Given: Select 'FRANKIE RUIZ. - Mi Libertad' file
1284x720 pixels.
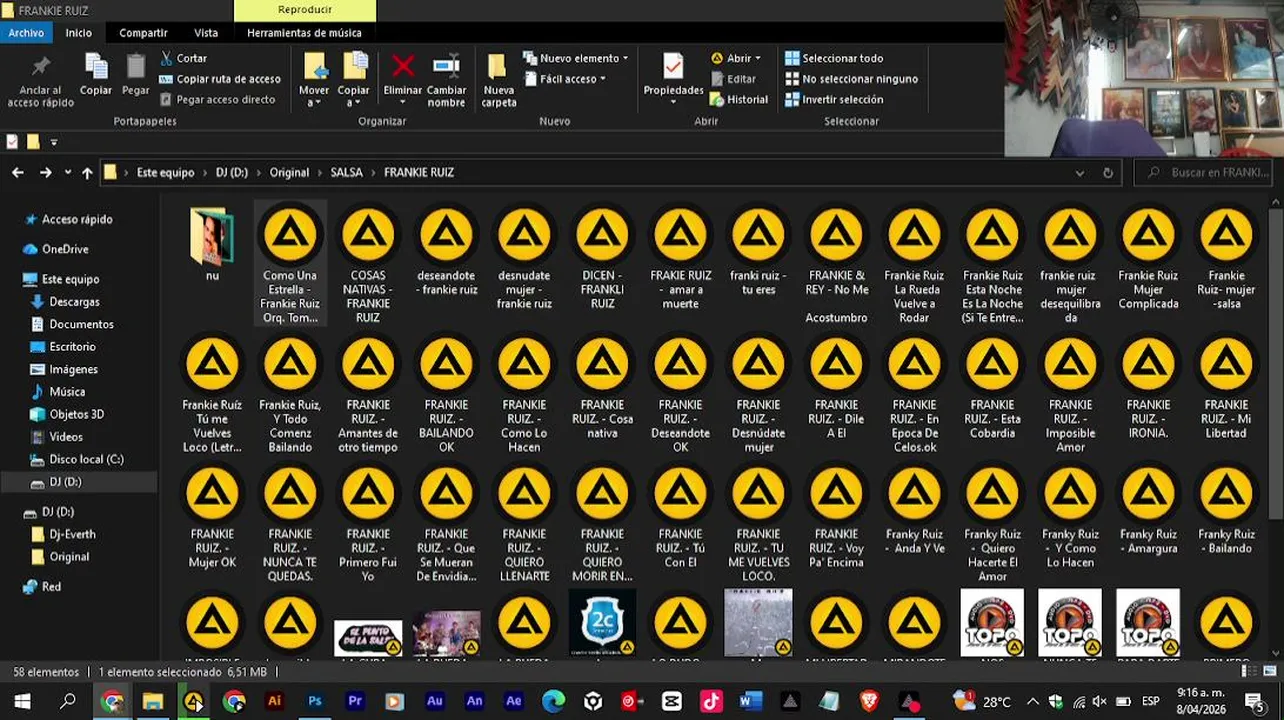Looking at the screenshot, I should pyautogui.click(x=1226, y=388).
